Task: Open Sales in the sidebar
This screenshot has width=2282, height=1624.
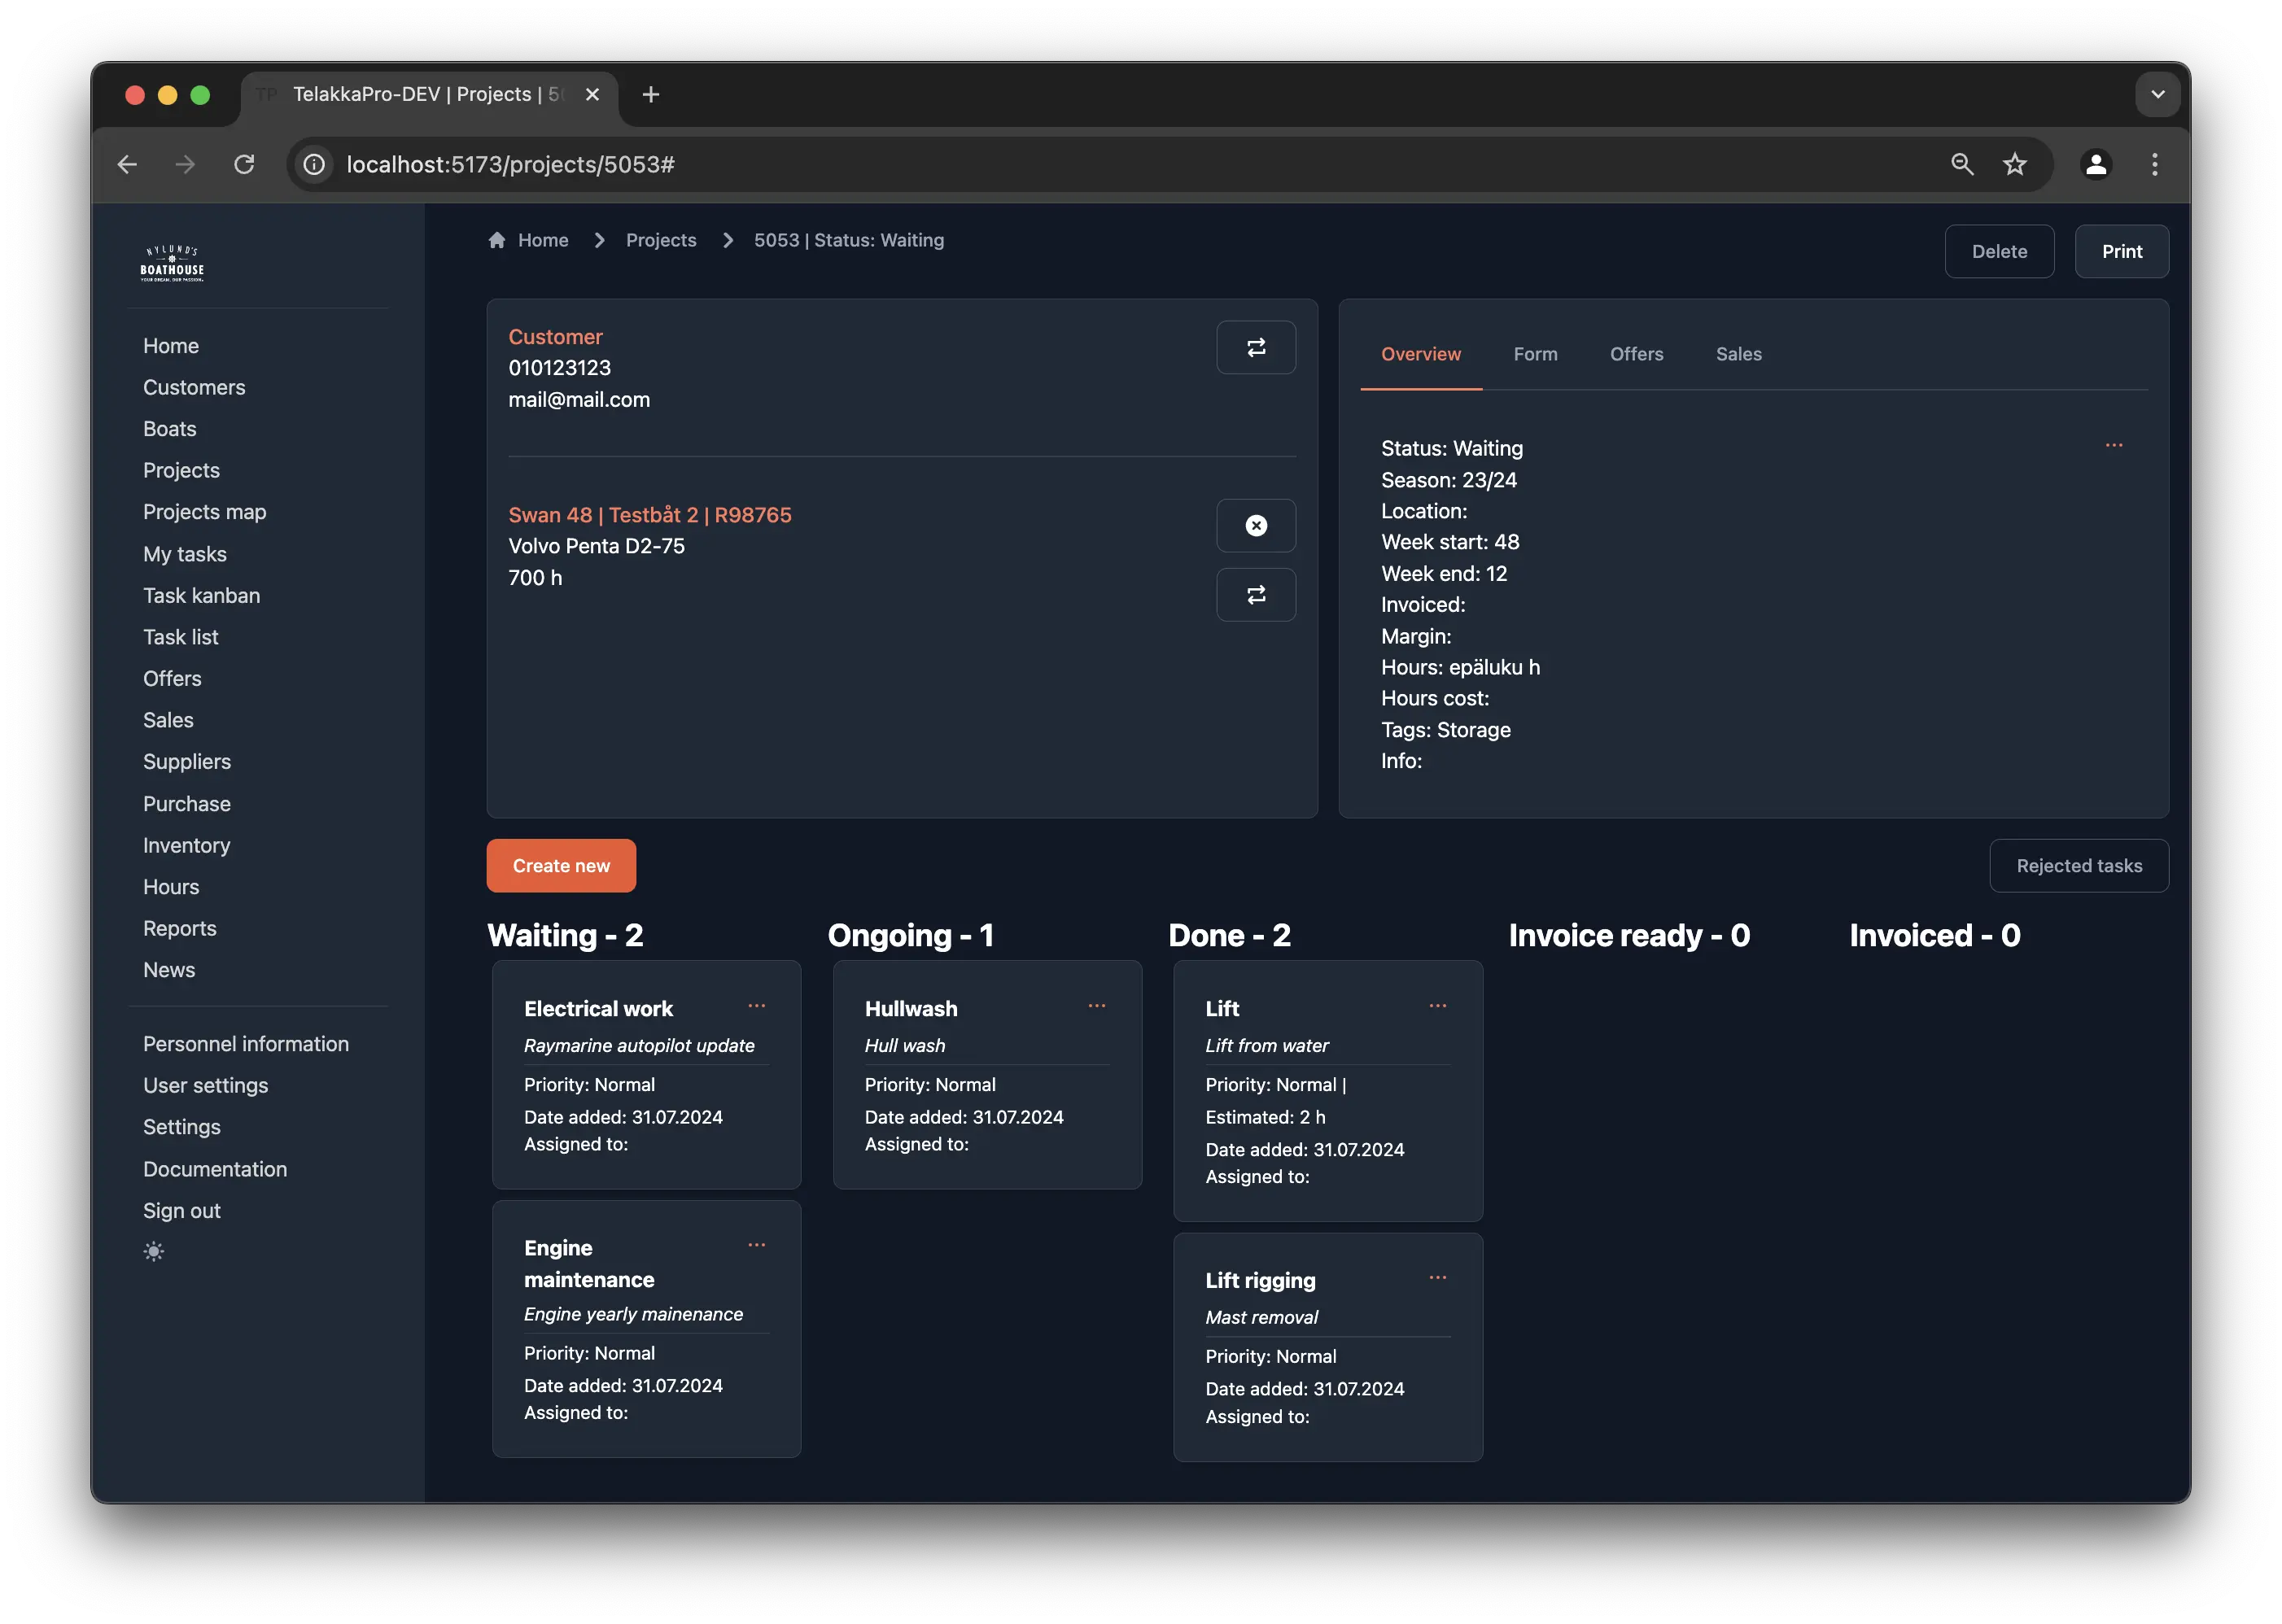Action: [x=168, y=720]
